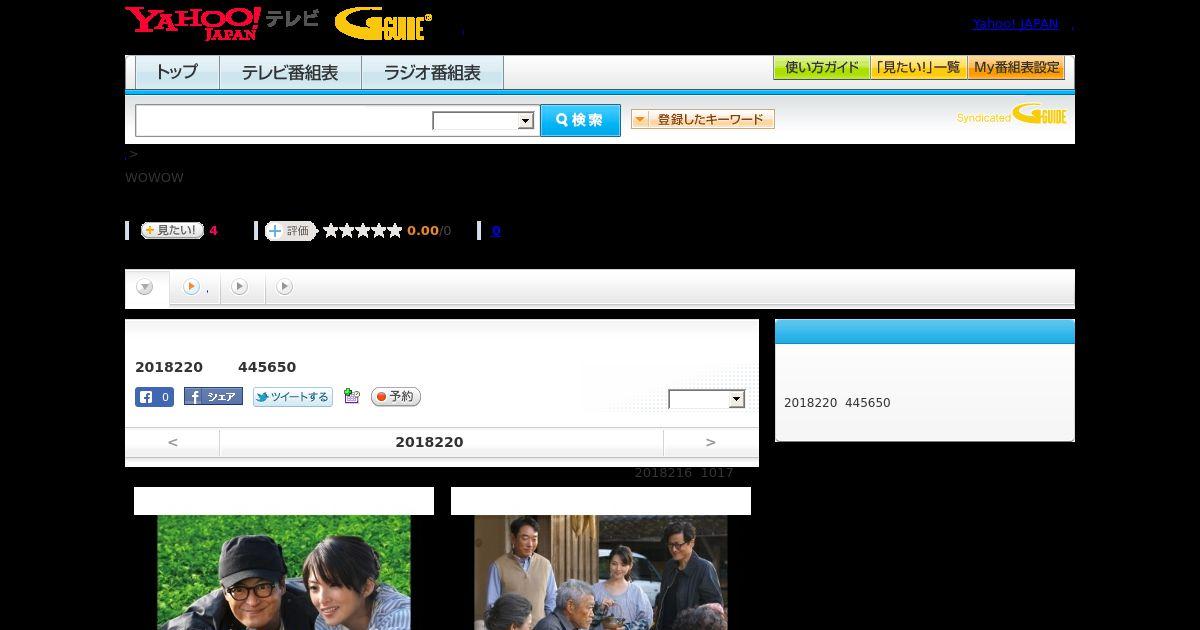Click the 2018220 date heading in the navigation bar

pos(429,442)
